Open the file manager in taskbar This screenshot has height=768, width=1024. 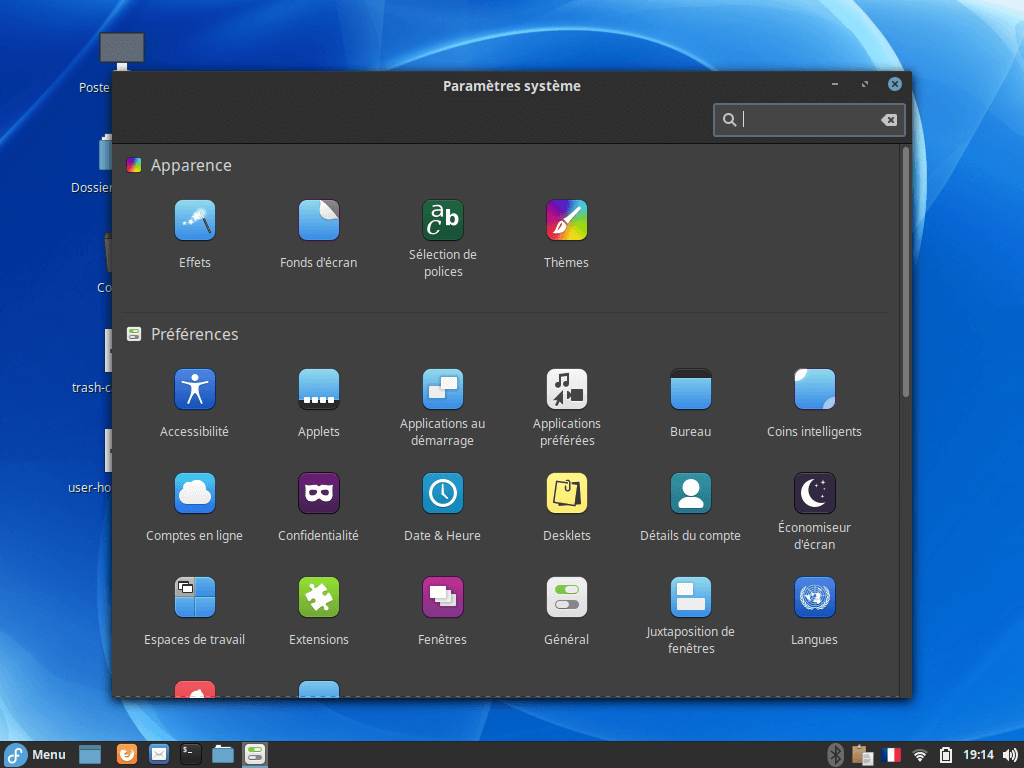click(223, 754)
